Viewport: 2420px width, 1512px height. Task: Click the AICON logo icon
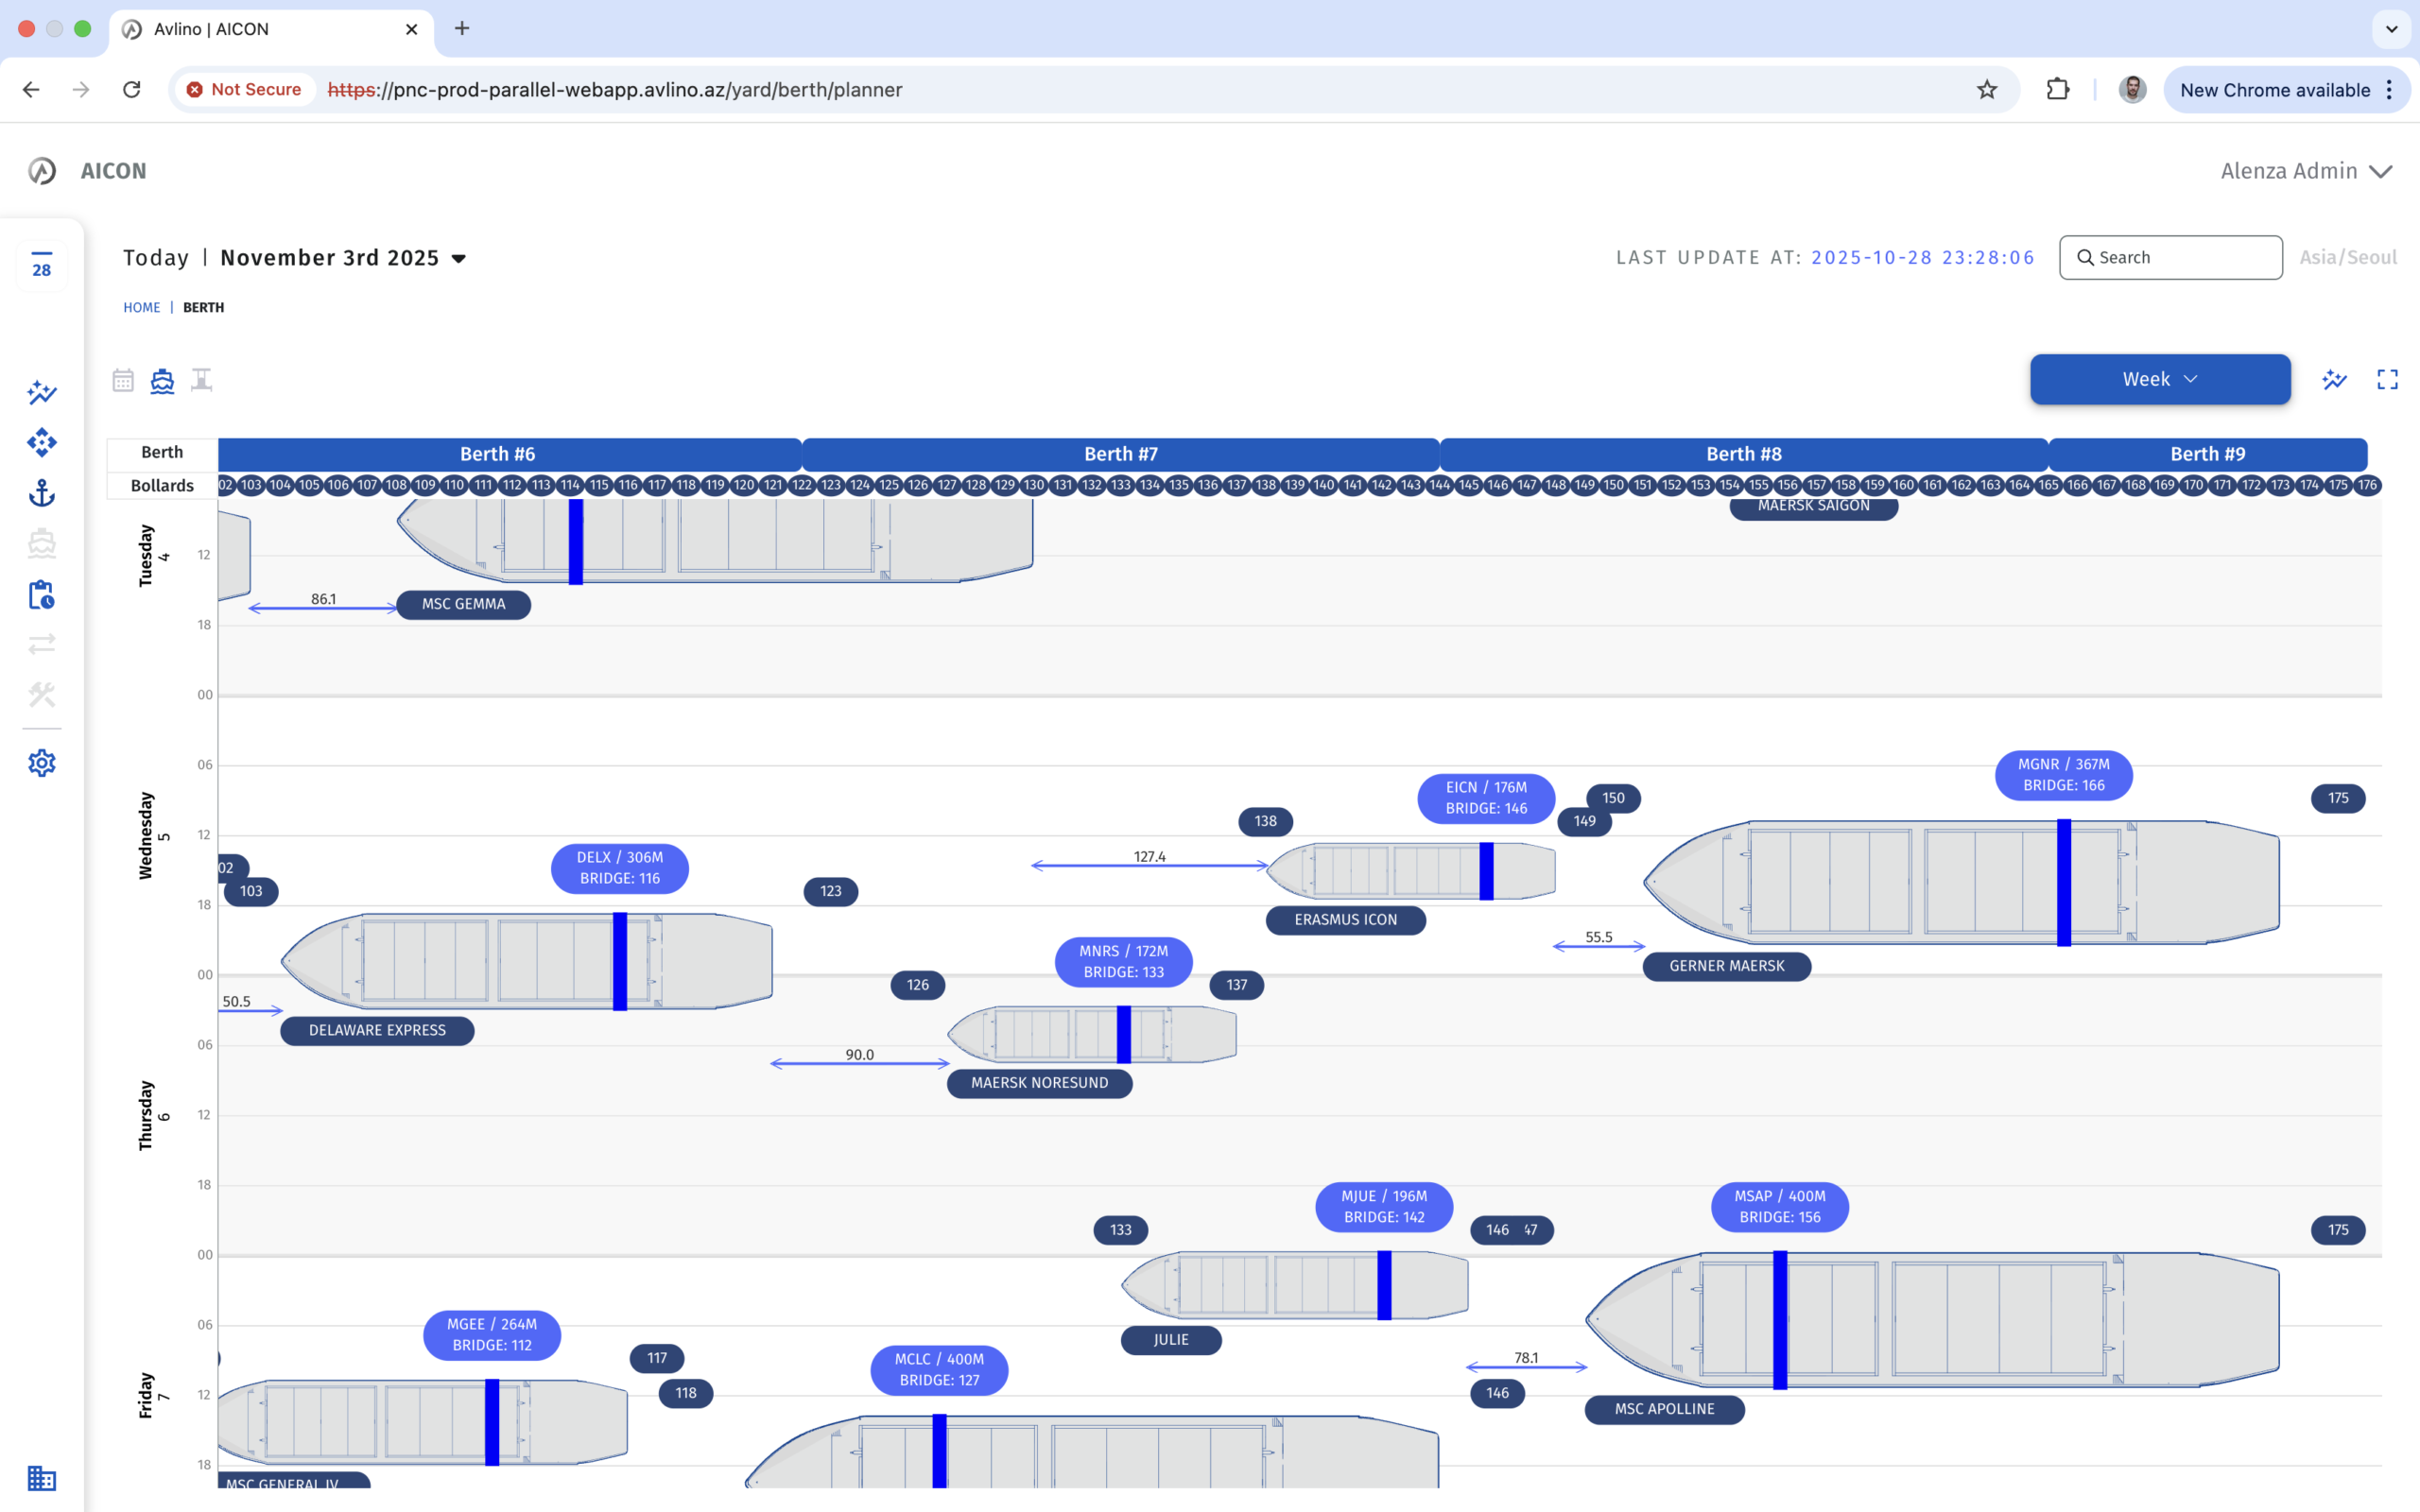click(x=41, y=171)
